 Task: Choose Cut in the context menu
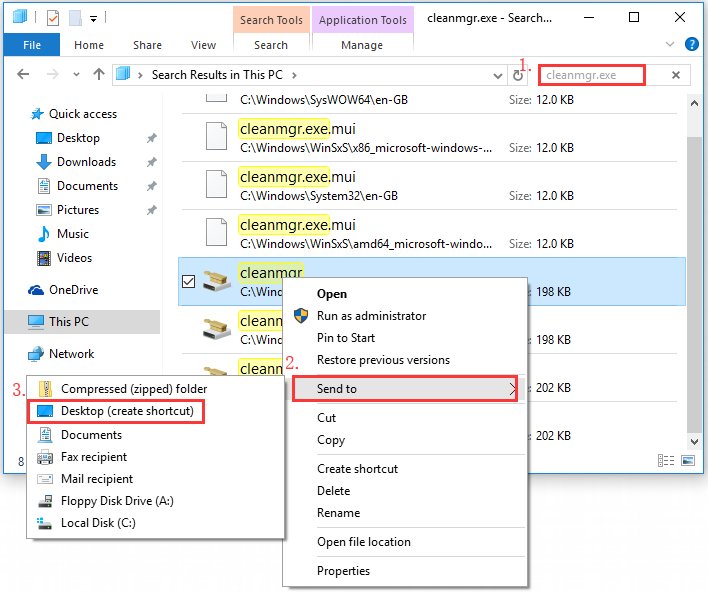coord(326,418)
